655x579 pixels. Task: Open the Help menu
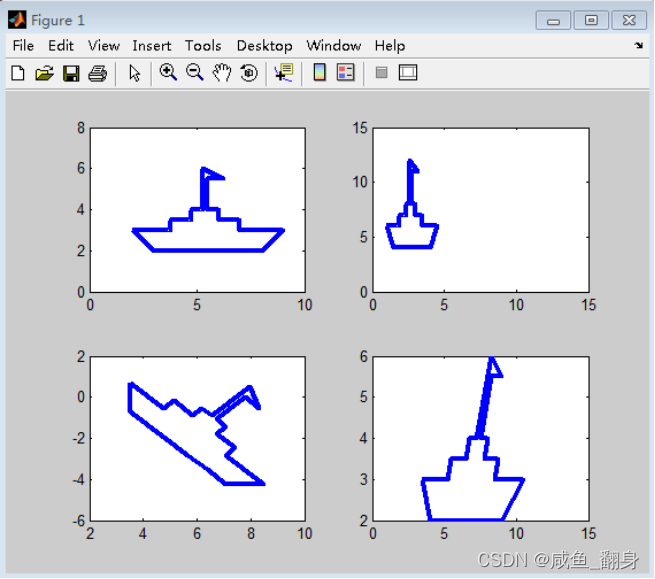[x=390, y=45]
